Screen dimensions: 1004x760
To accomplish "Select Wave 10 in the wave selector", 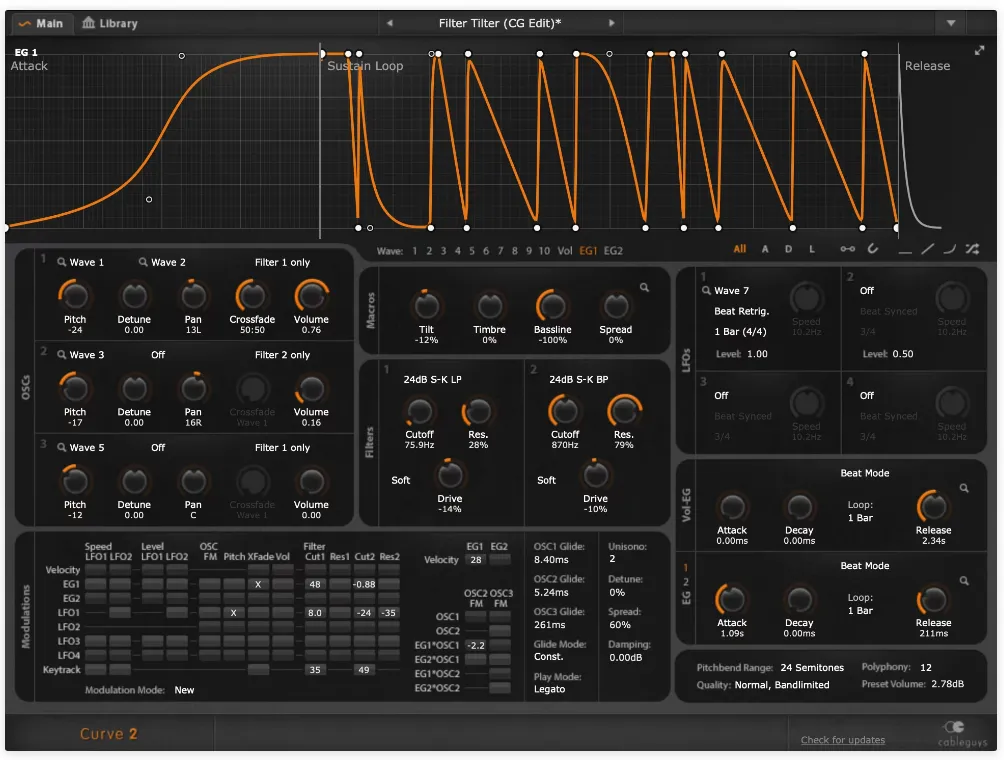I will pyautogui.click(x=544, y=250).
